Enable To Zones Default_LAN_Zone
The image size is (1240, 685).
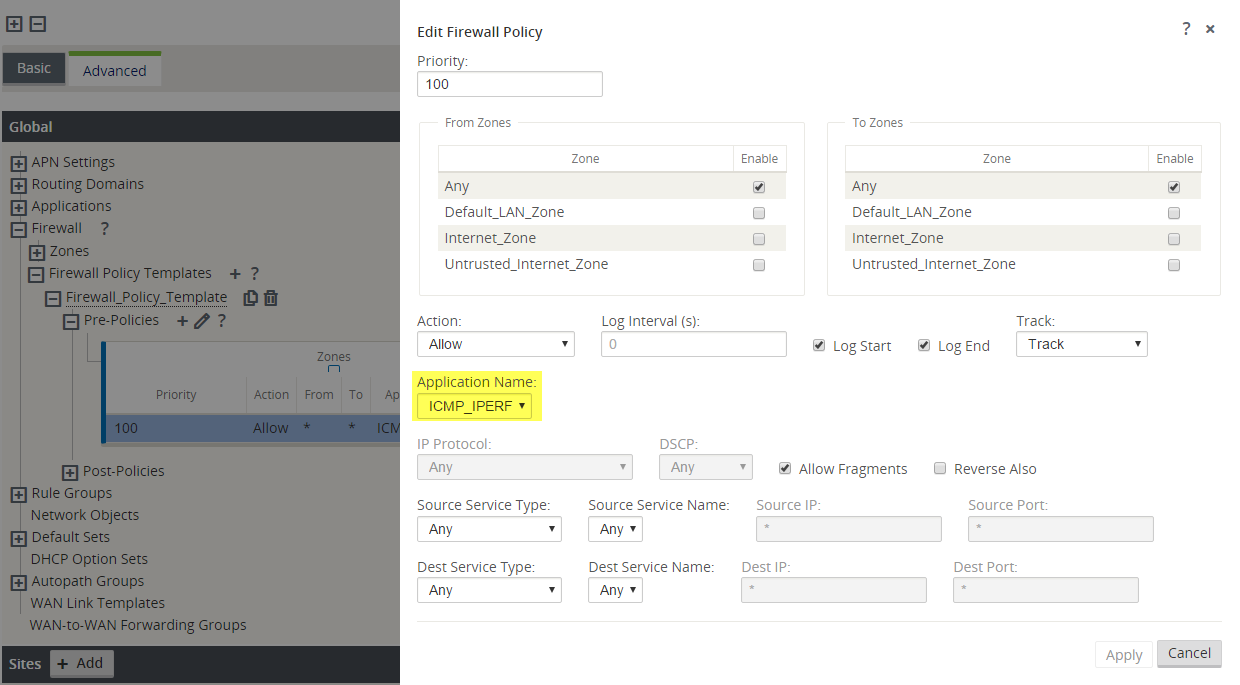(1174, 213)
